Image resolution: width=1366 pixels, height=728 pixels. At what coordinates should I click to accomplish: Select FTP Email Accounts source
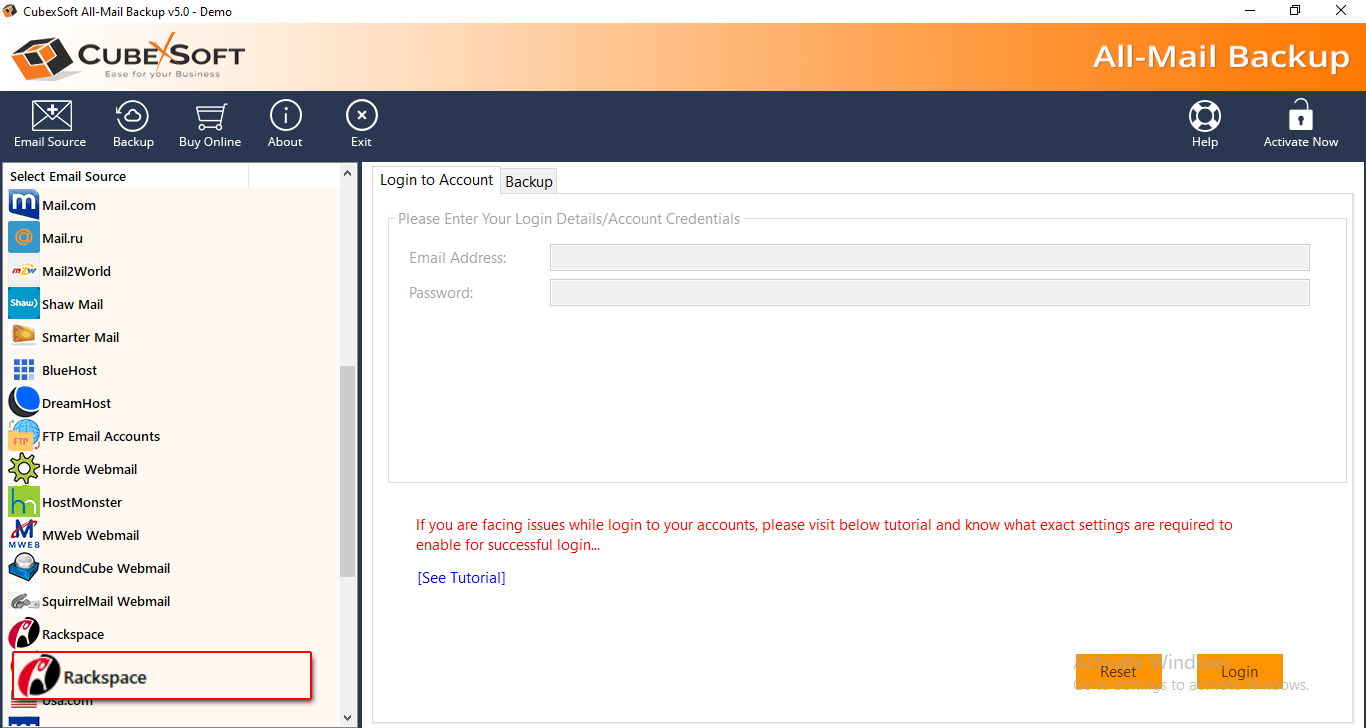pos(100,436)
